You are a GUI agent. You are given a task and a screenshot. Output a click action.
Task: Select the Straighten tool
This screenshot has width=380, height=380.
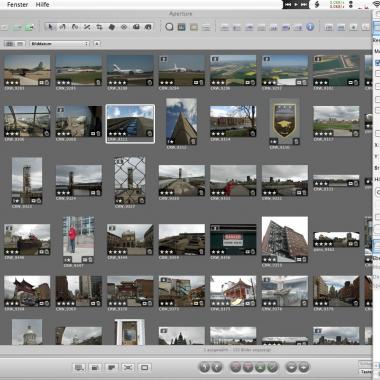coord(87,27)
